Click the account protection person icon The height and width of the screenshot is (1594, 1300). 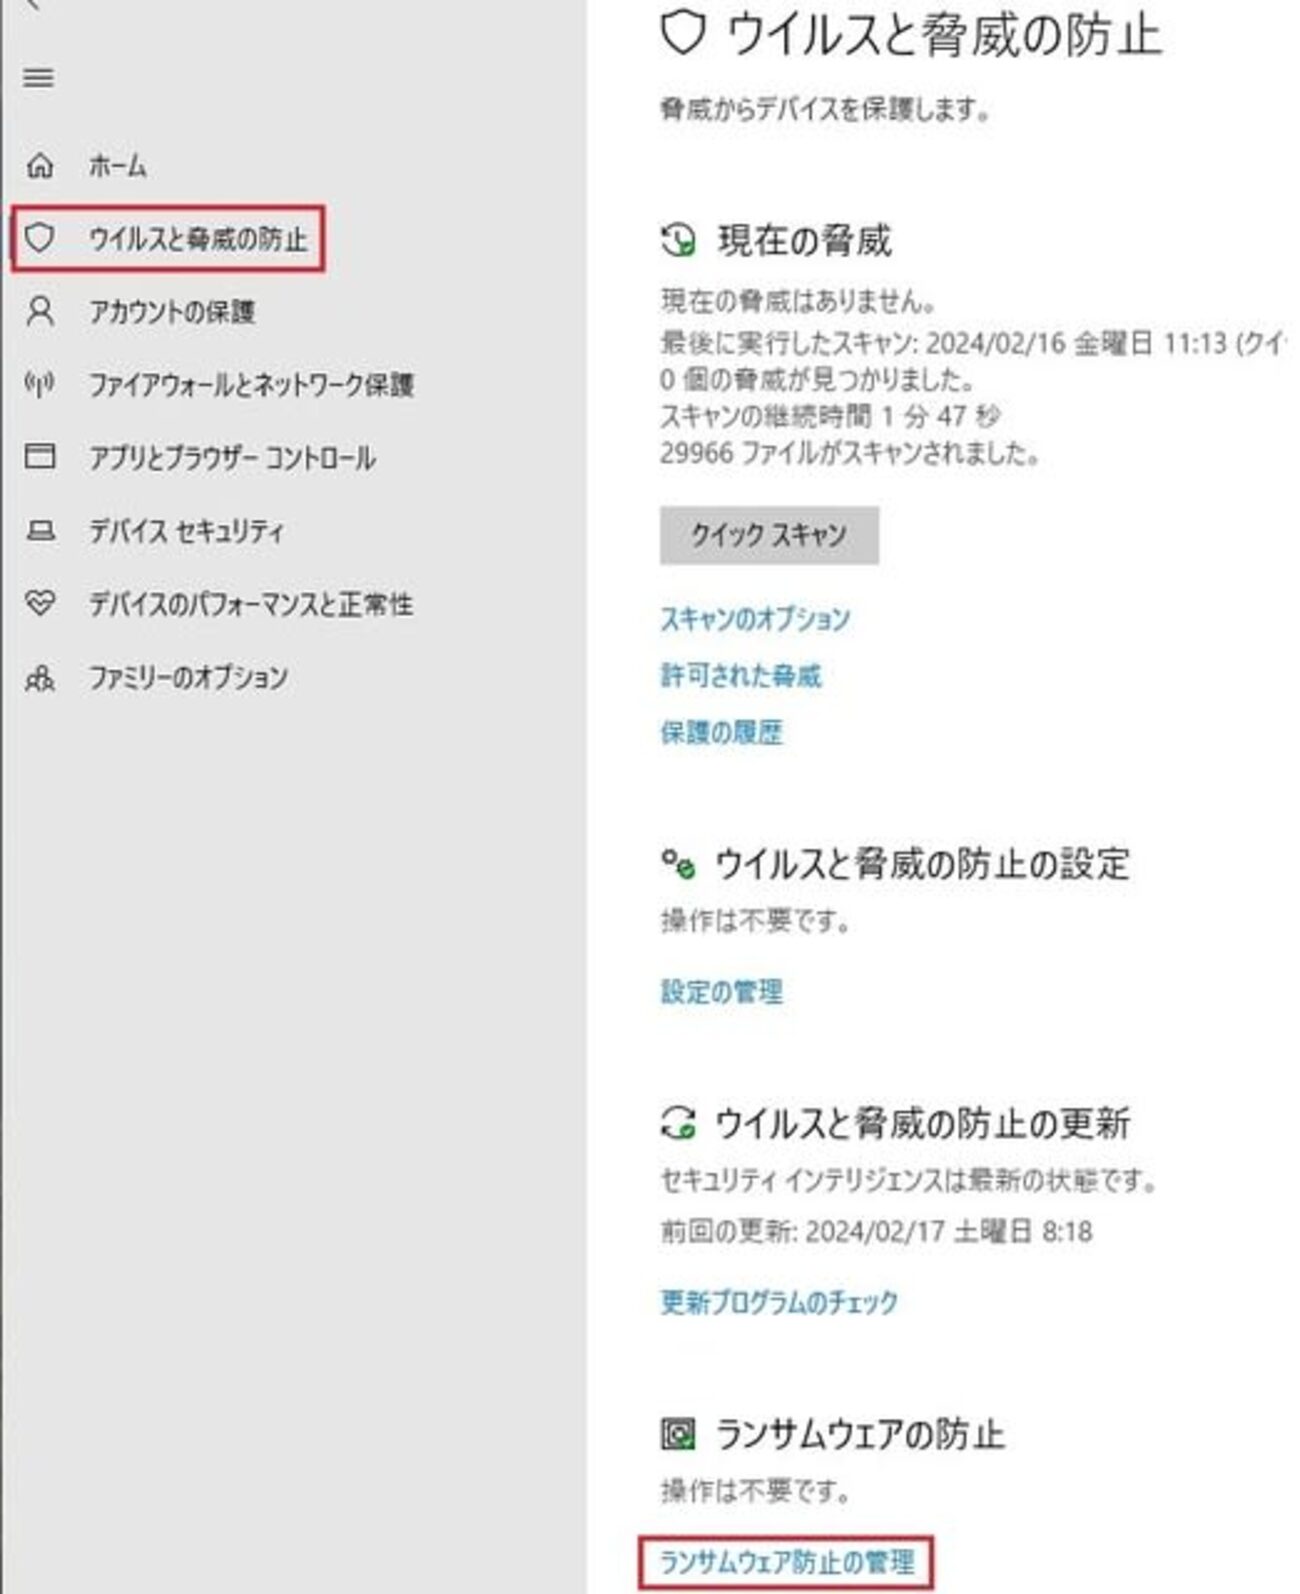(x=40, y=311)
